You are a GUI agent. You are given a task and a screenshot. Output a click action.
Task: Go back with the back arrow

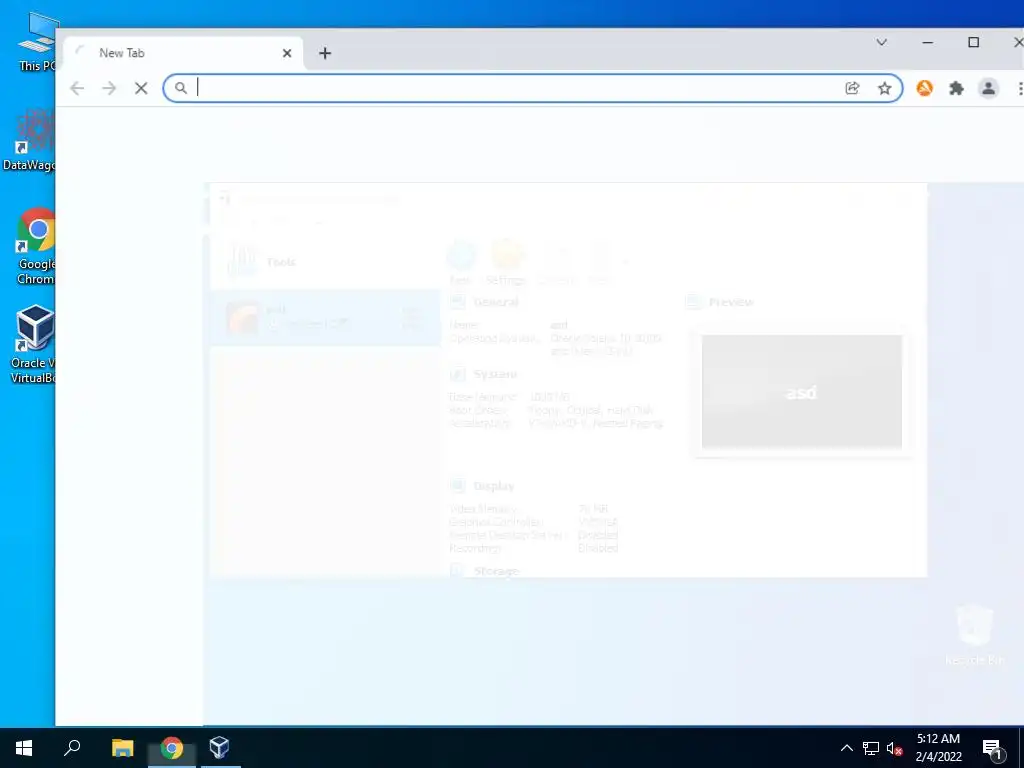click(x=77, y=88)
